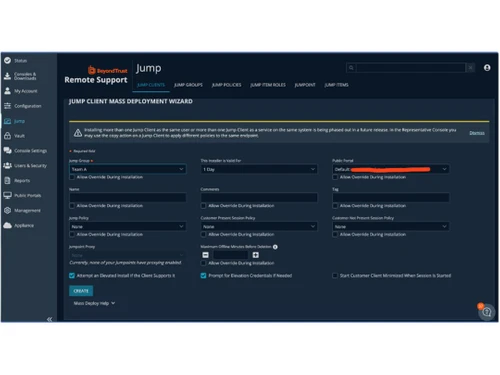Click the warning triangle in the banner

coord(78,133)
